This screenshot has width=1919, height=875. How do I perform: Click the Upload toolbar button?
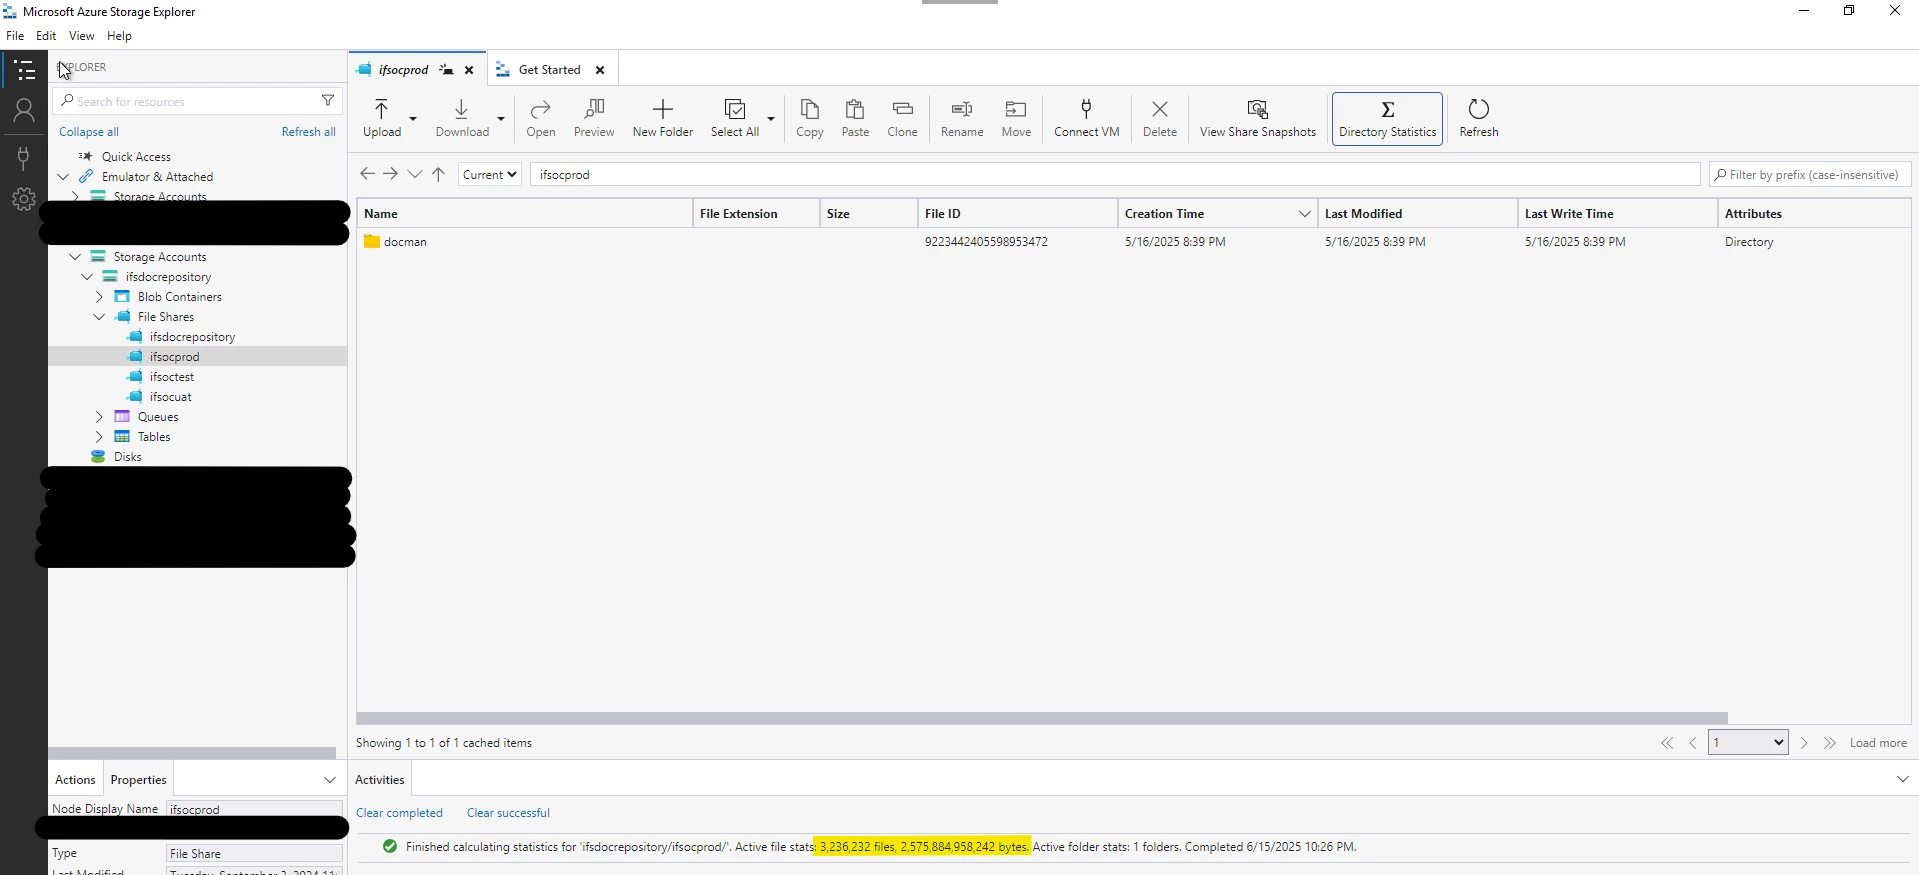[x=381, y=118]
